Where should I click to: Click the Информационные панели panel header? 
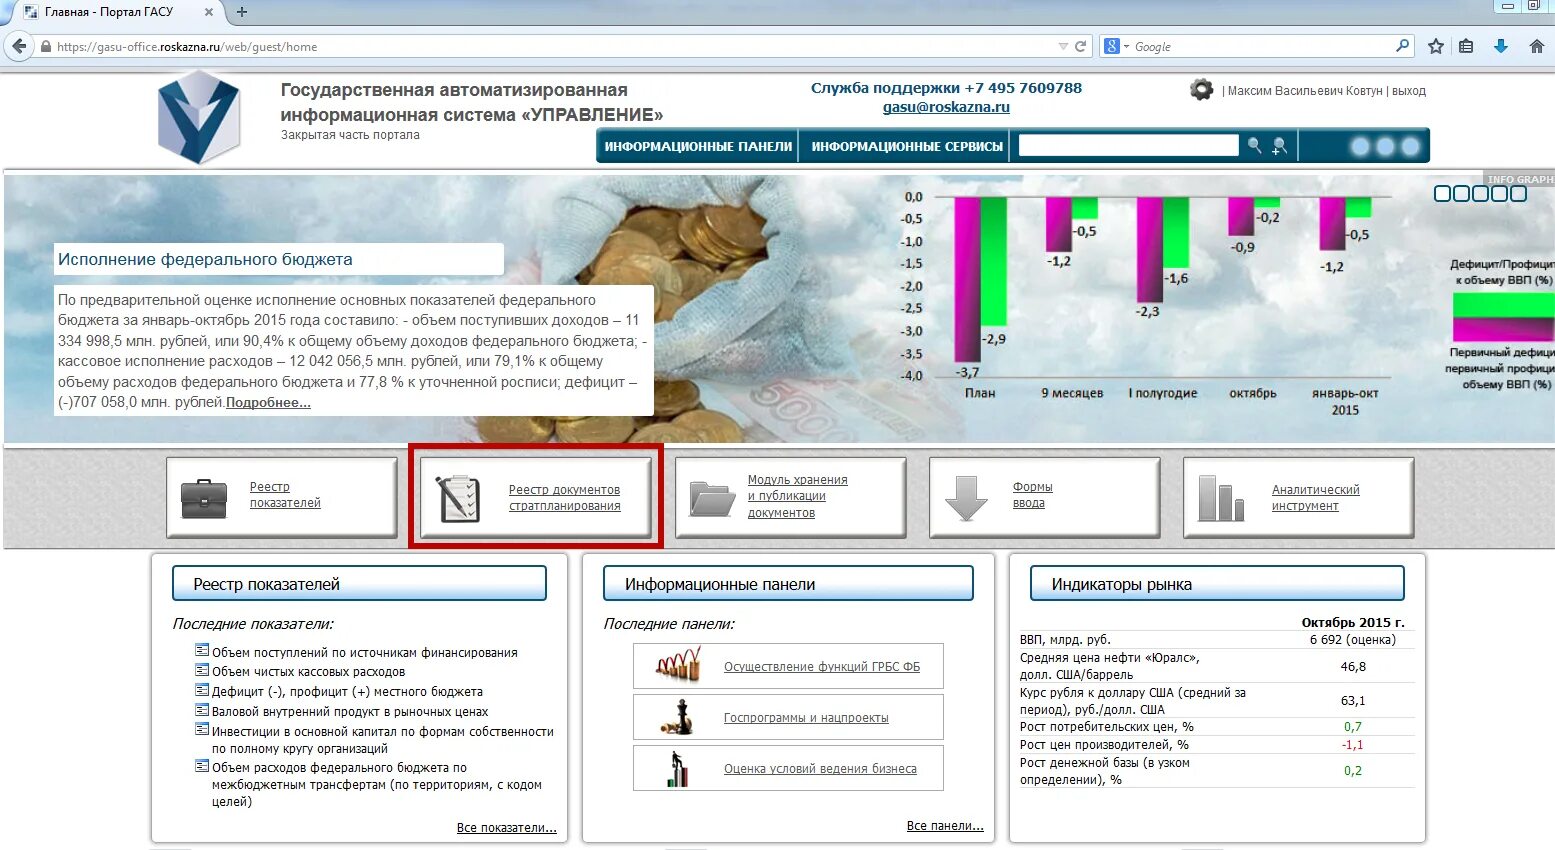[x=788, y=584]
